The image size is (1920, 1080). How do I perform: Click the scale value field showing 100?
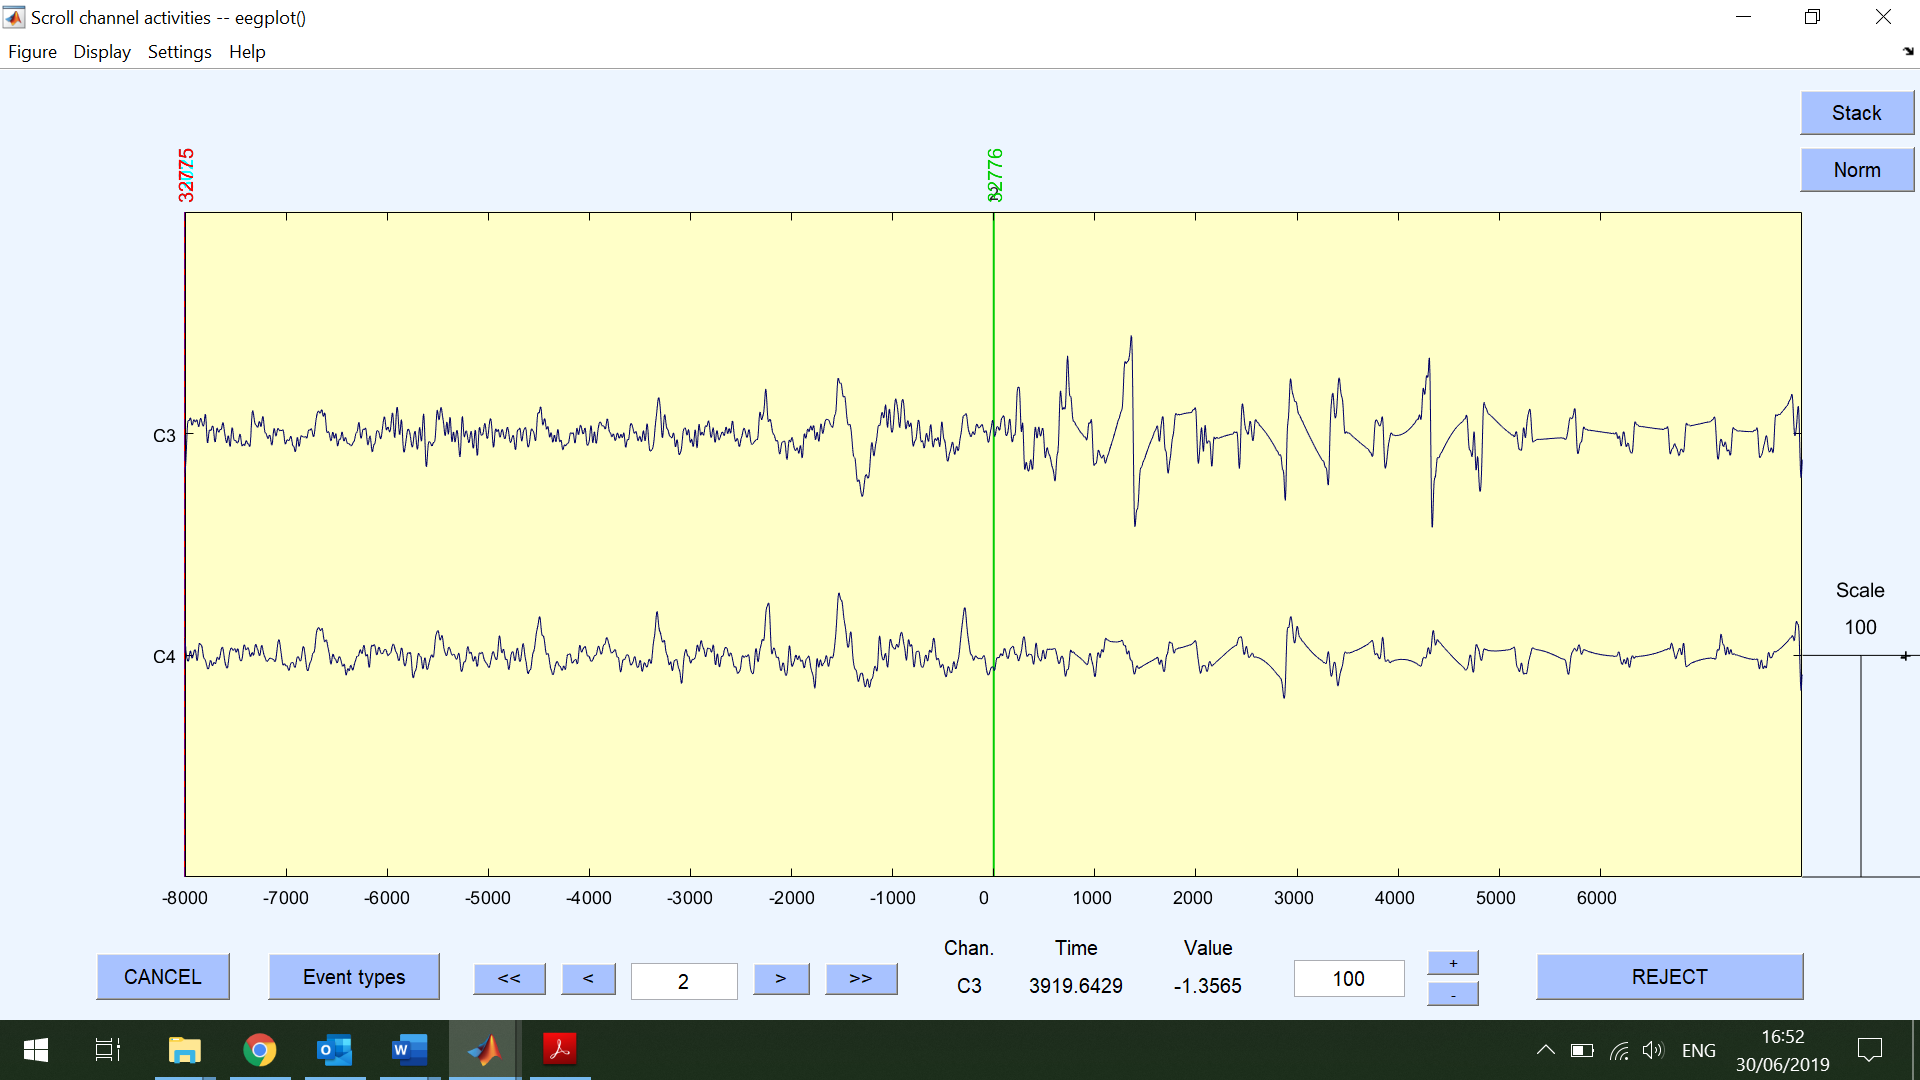pos(1349,979)
